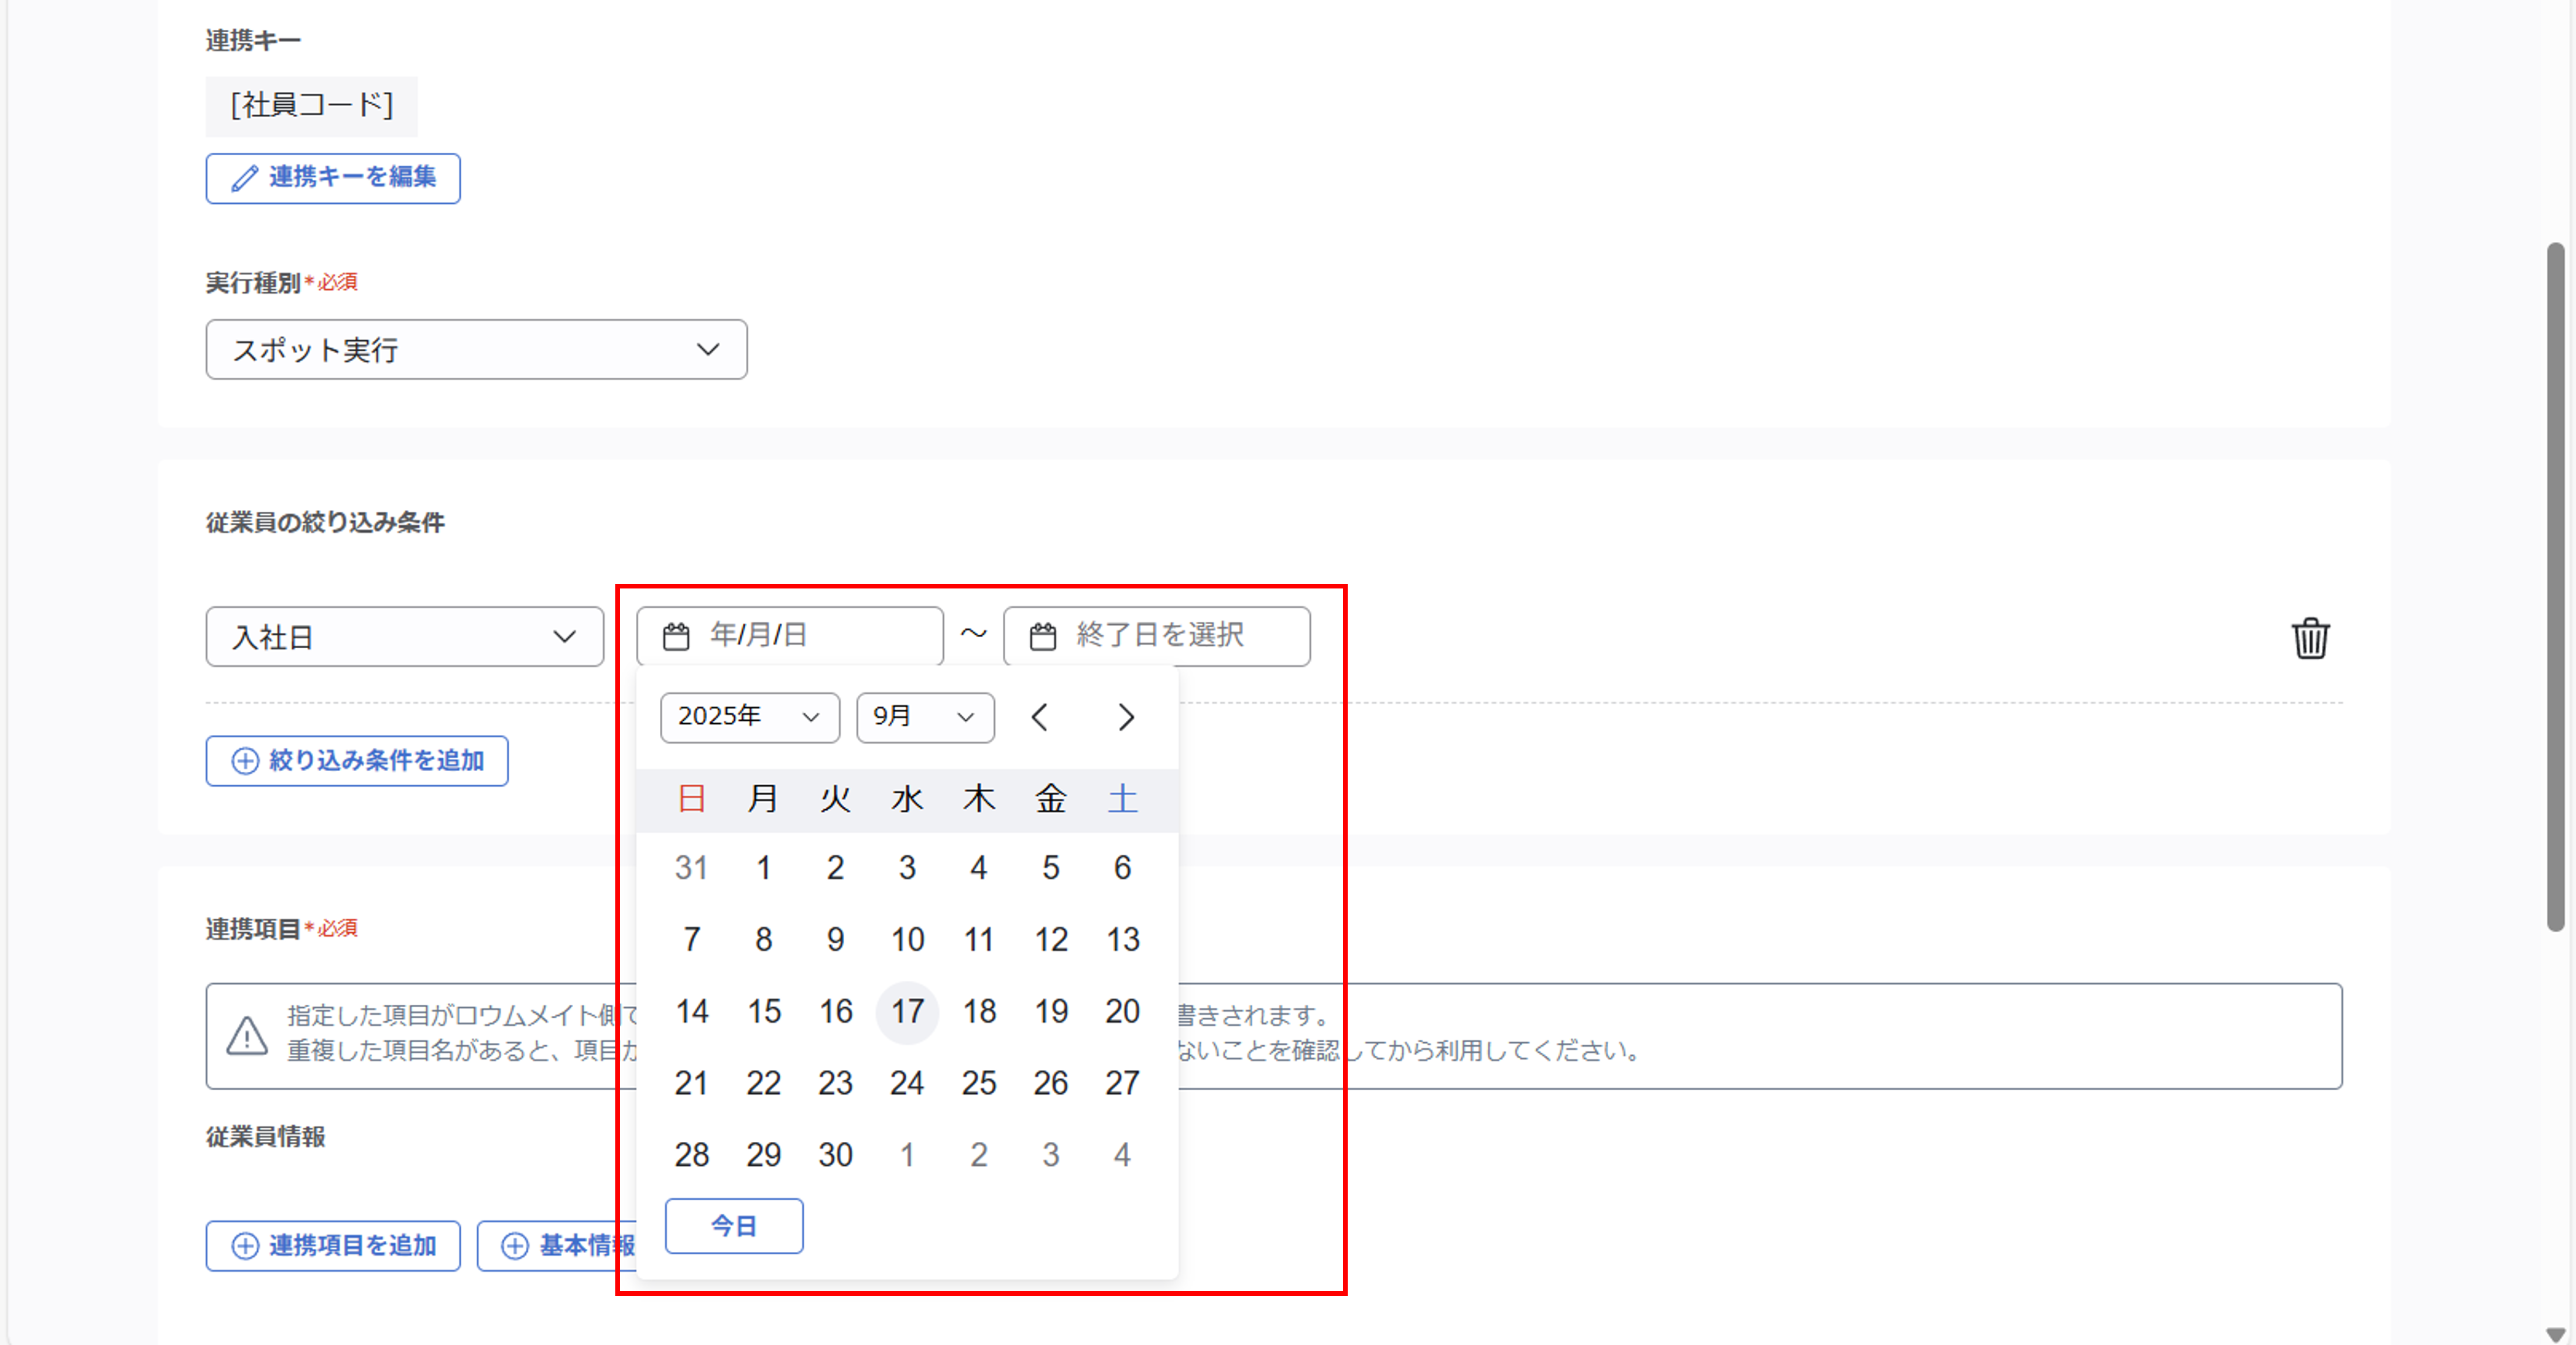The width and height of the screenshot is (2576, 1345).
Task: Expand the 2025年 year selector
Action: tap(749, 717)
